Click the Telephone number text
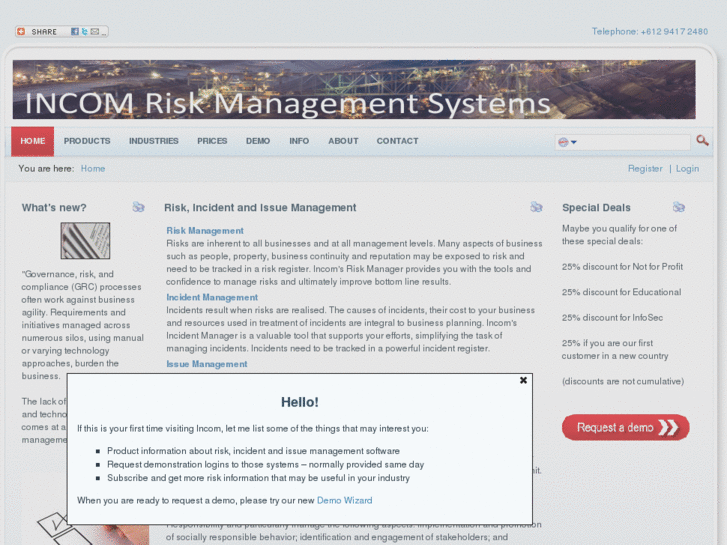 coord(650,32)
